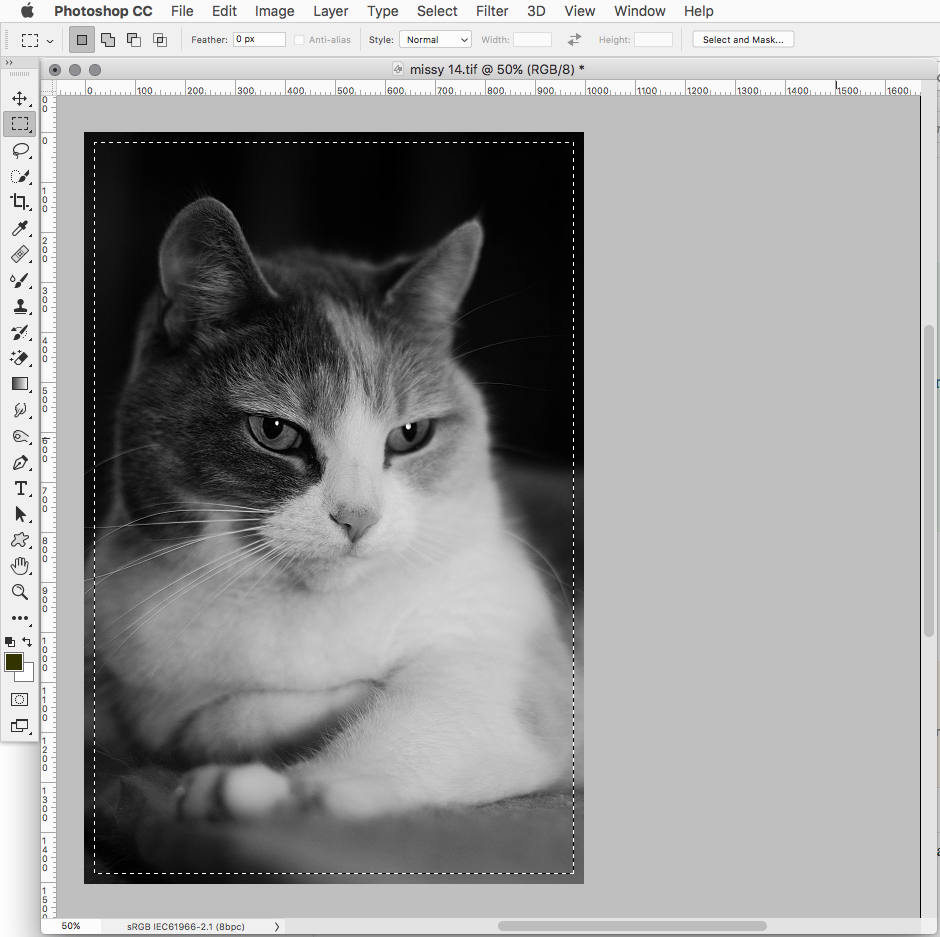Open the Photoshop CC application menu
Viewport: 940px width, 937px height.
(103, 11)
